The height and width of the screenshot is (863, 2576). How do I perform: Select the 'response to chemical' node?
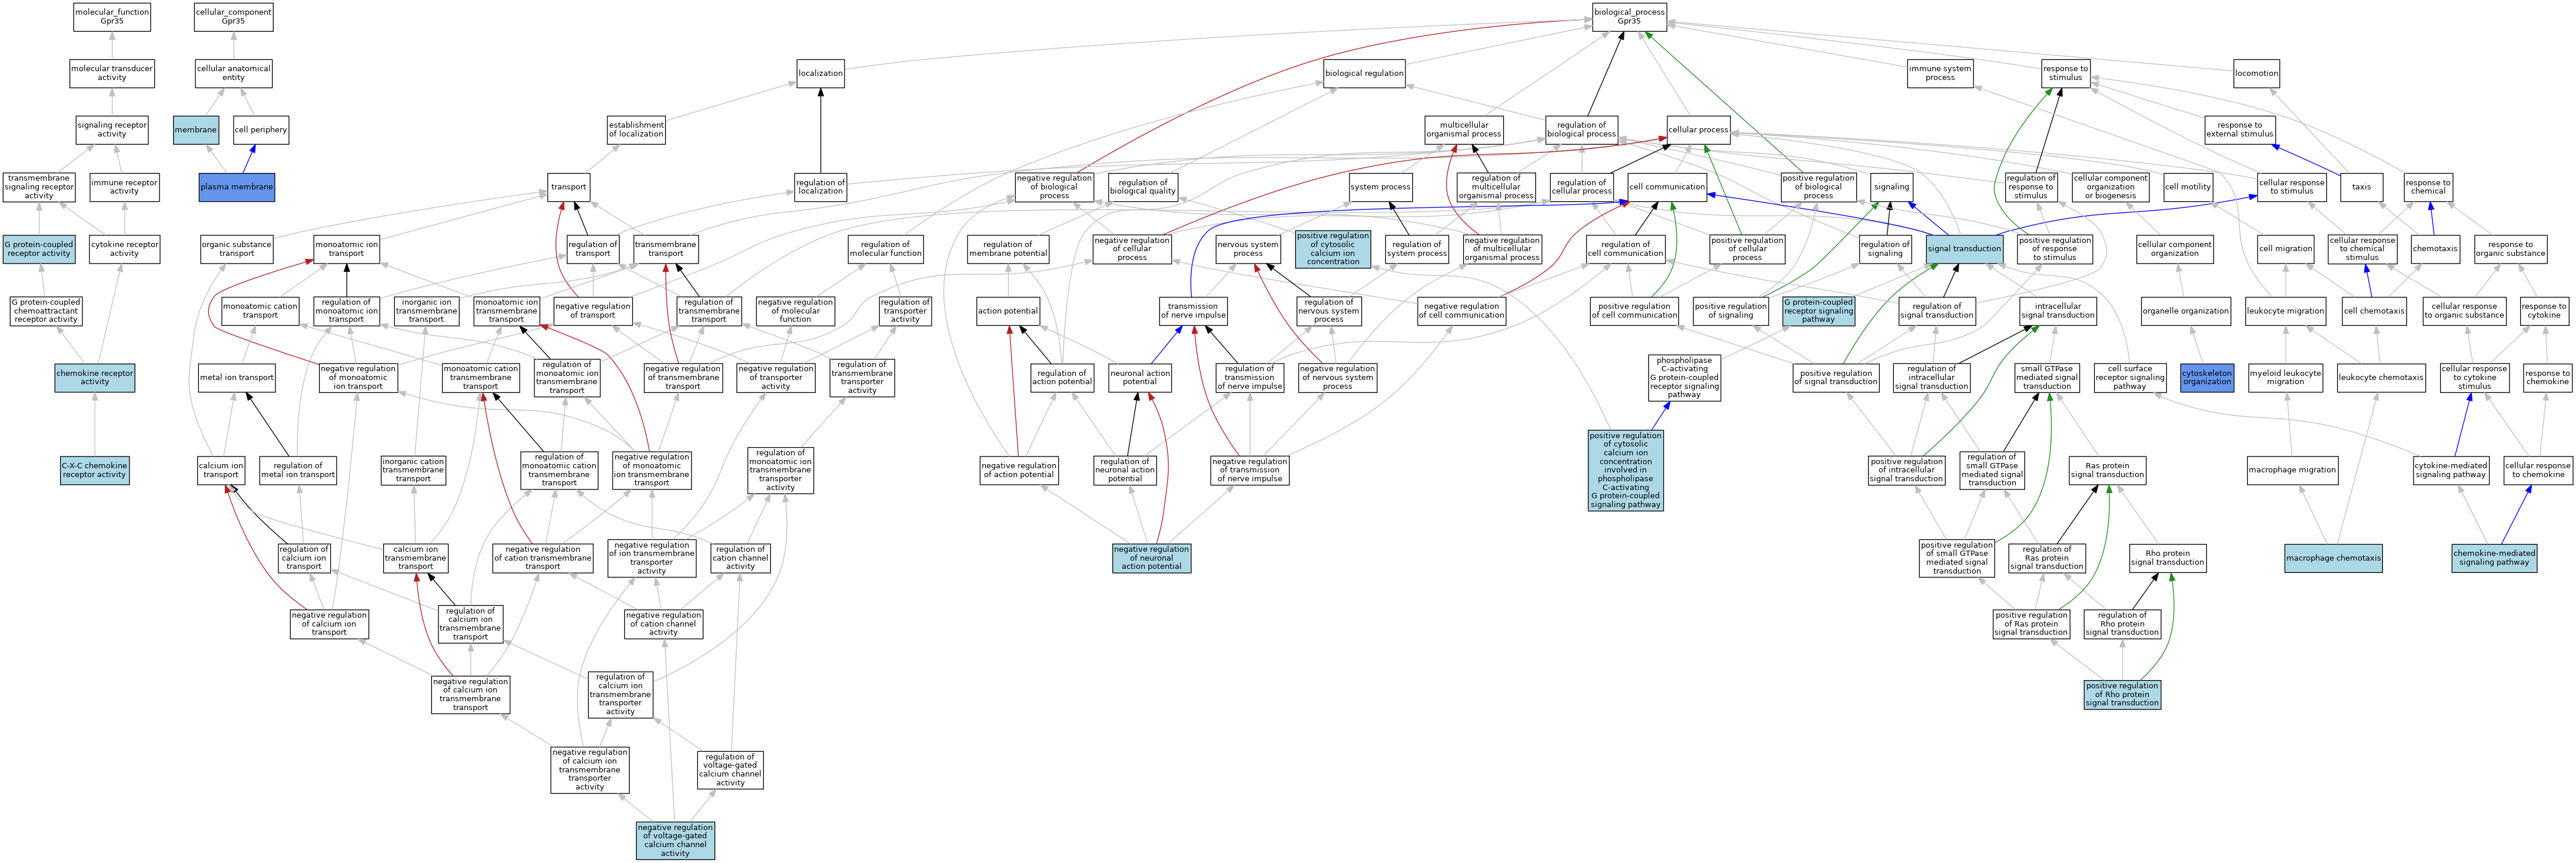(2428, 187)
